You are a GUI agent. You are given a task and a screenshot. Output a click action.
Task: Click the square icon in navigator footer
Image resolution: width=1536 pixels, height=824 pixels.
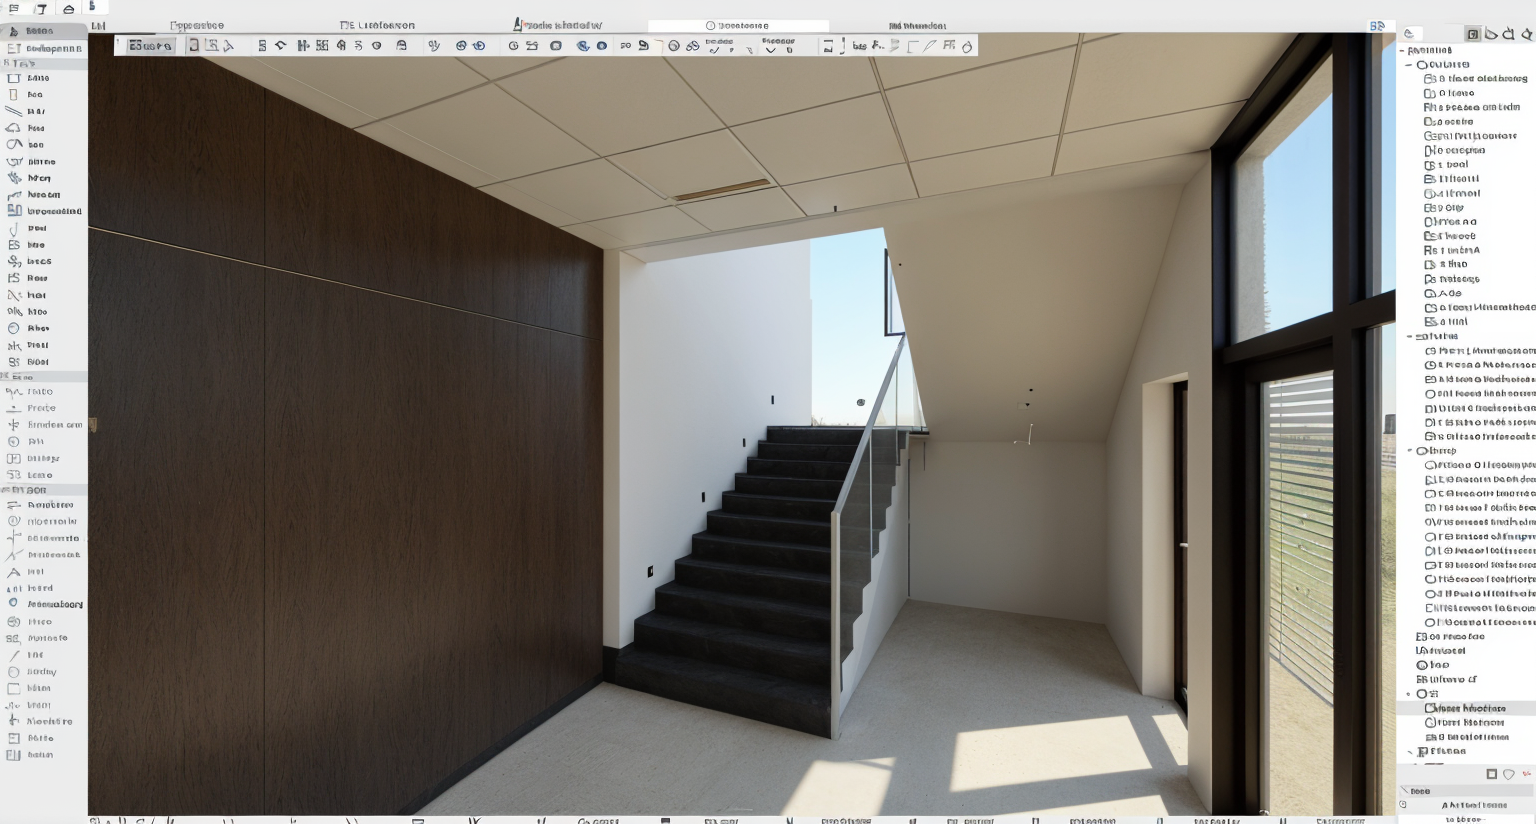pos(1491,774)
